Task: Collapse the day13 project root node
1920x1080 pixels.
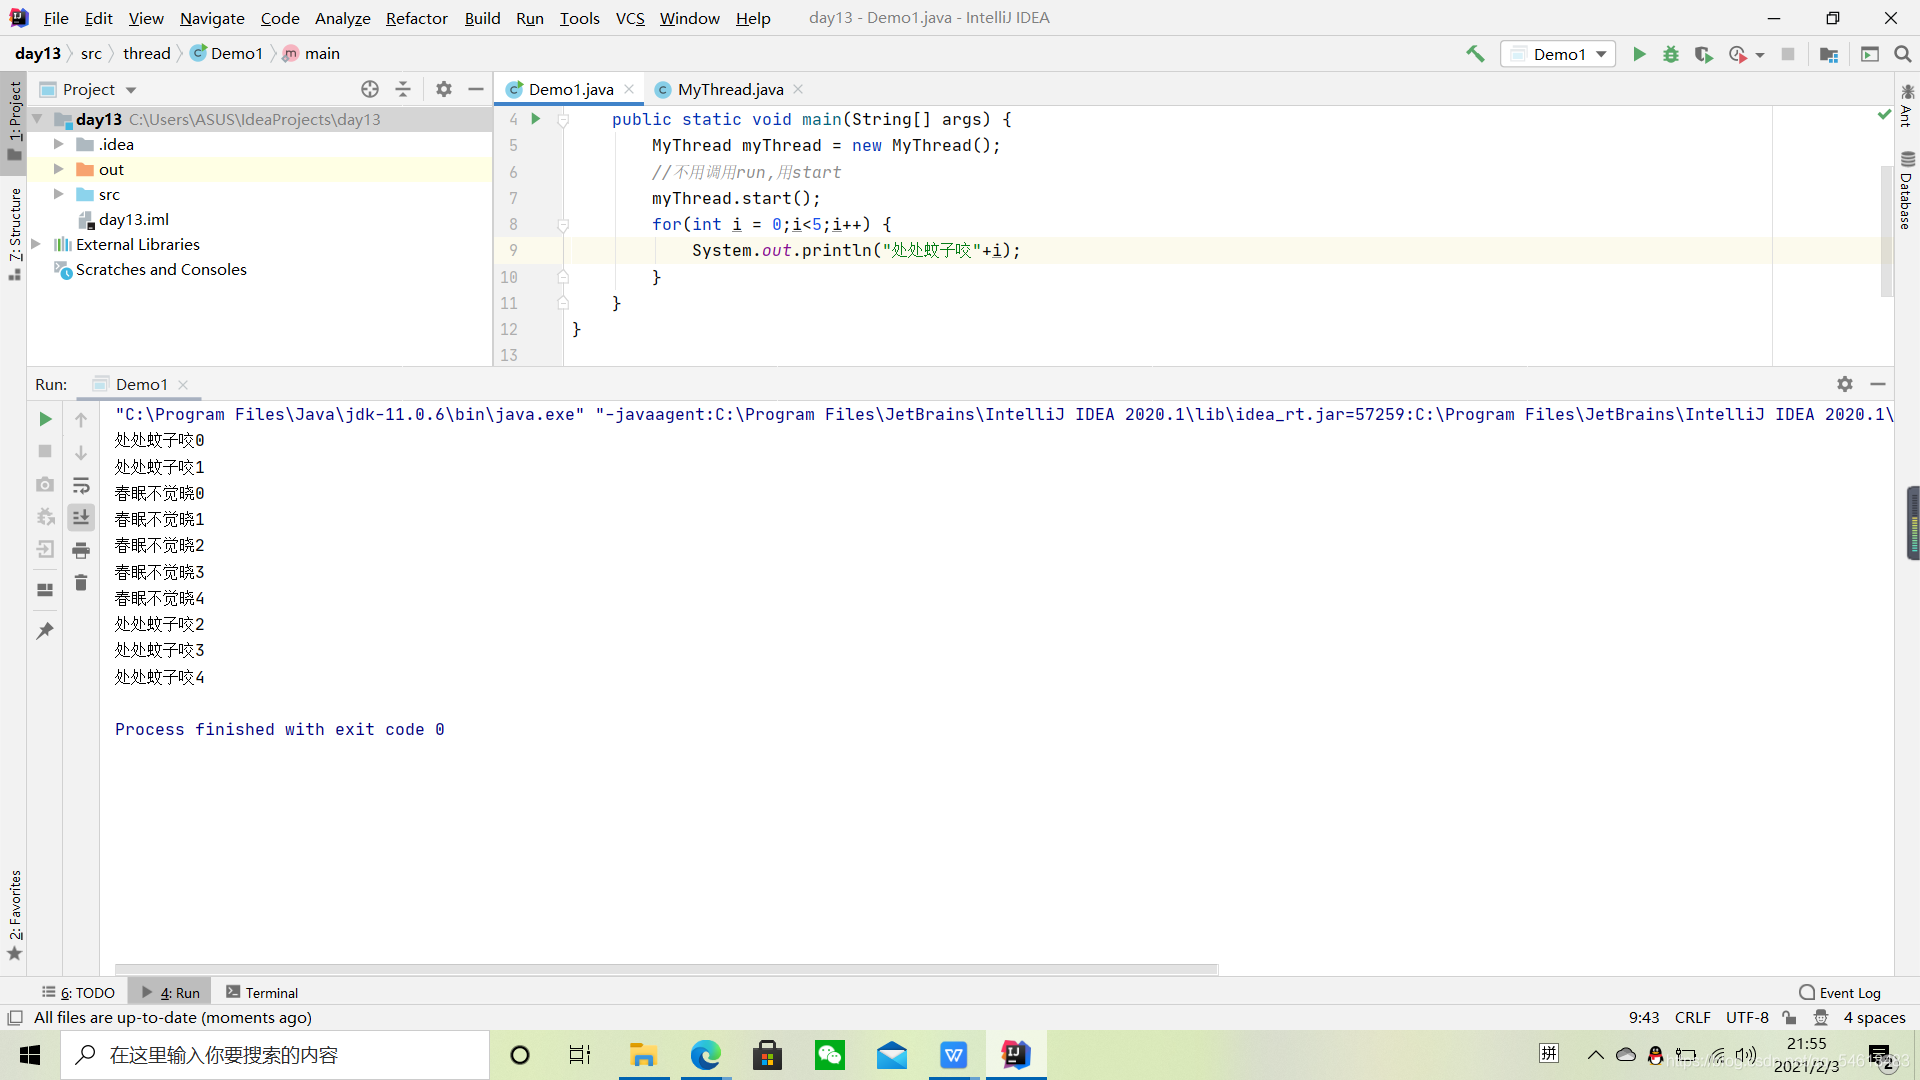Action: coord(38,119)
